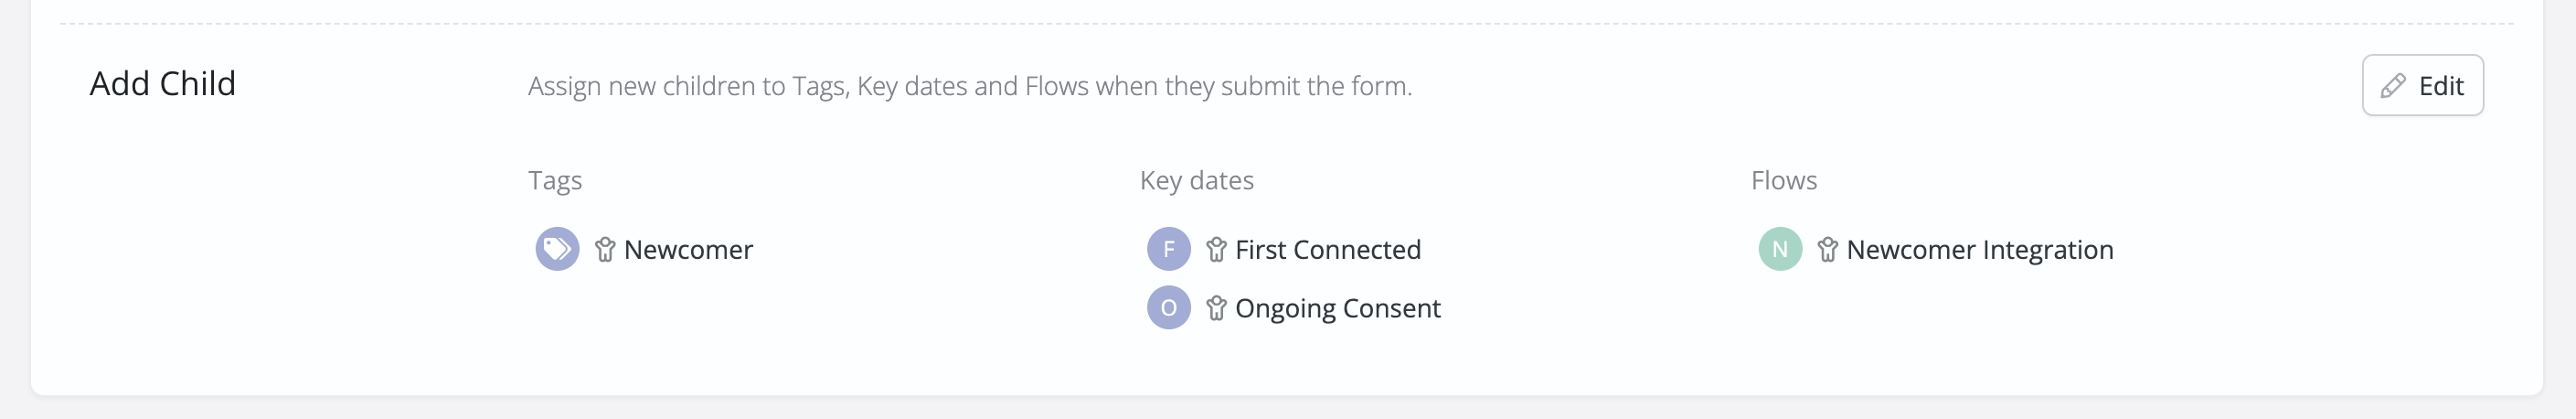Select the Newcomer tag label
This screenshot has height=419, width=2576.
pos(688,249)
